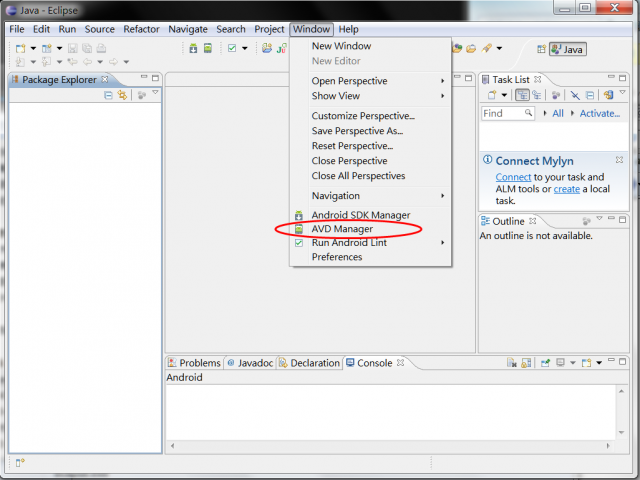
Task: Click the Open Type toolbar icon
Action: (267, 49)
